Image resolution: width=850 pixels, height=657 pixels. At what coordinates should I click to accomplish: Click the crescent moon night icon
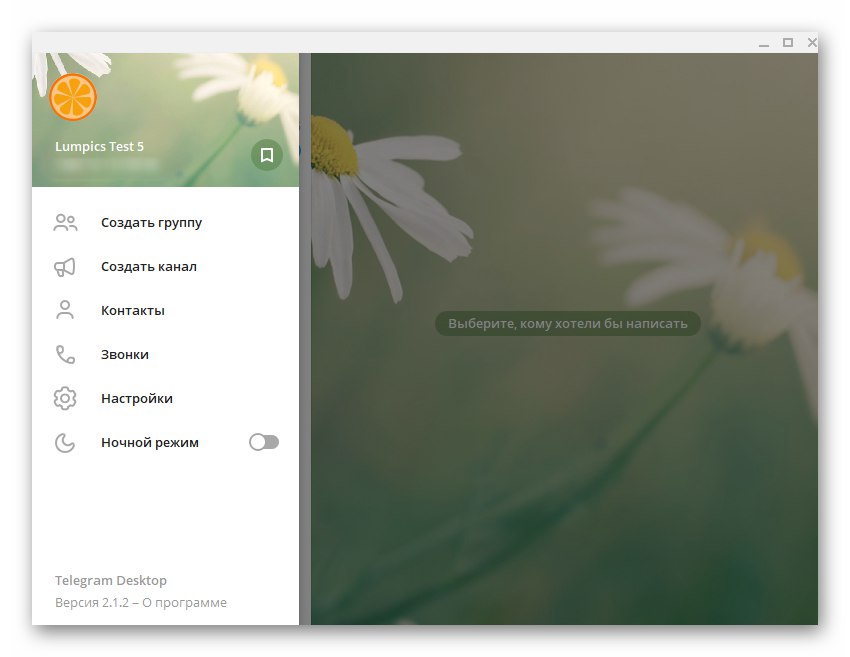pos(65,442)
